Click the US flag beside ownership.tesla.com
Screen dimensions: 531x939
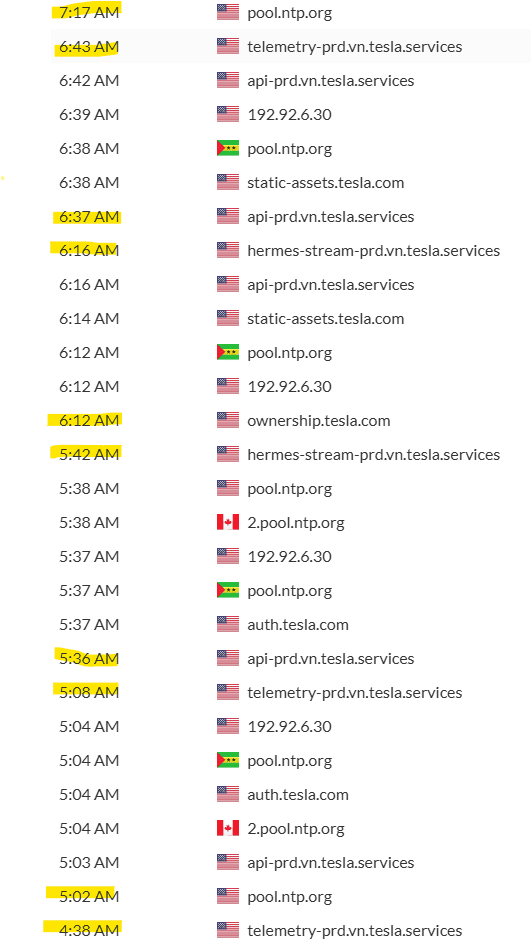pyautogui.click(x=227, y=420)
